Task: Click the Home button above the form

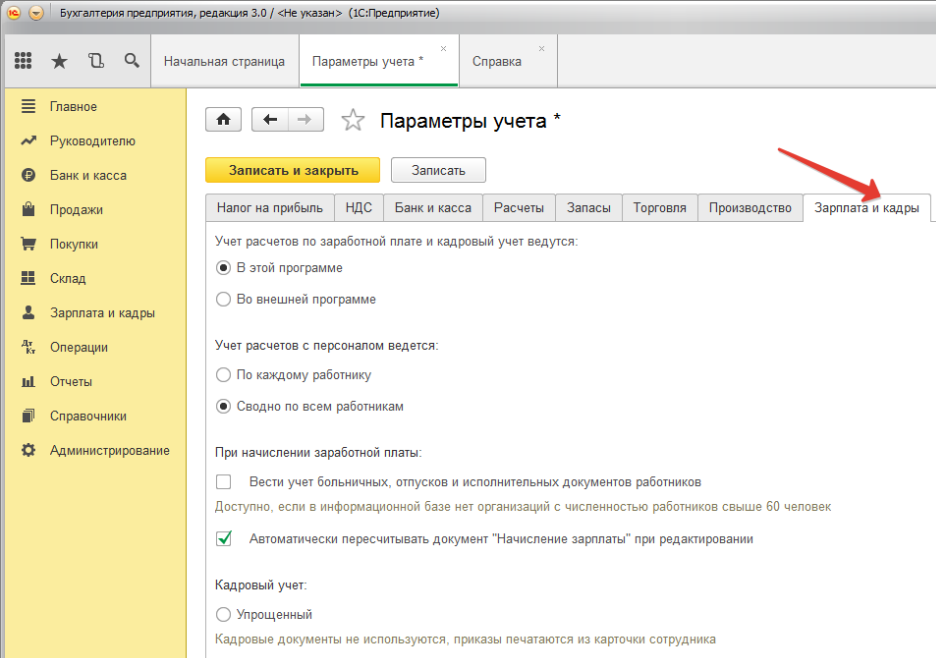Action: [223, 120]
